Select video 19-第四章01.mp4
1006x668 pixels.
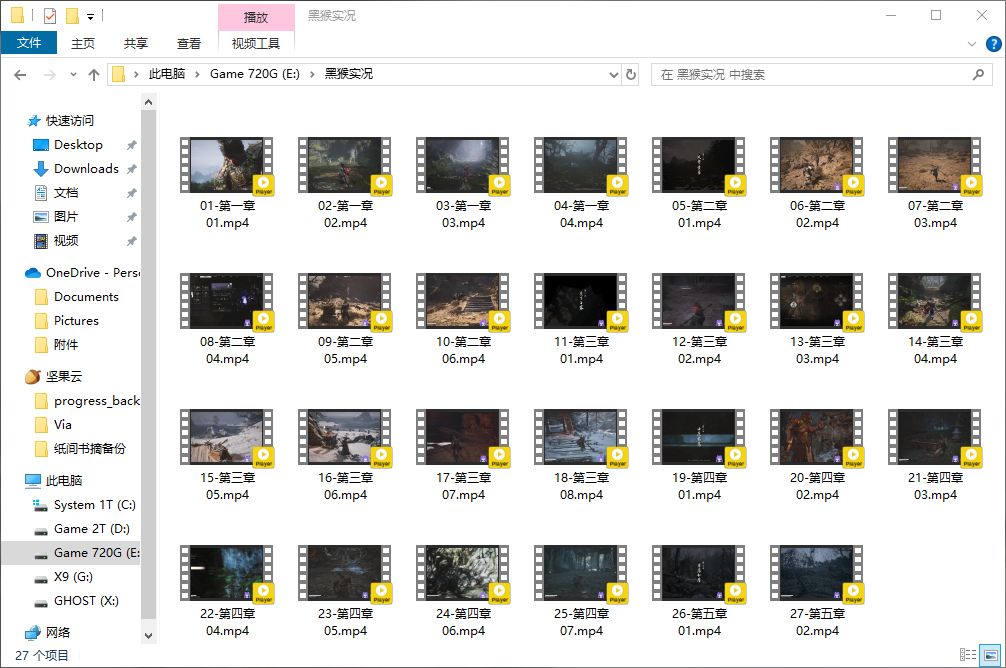(x=699, y=456)
